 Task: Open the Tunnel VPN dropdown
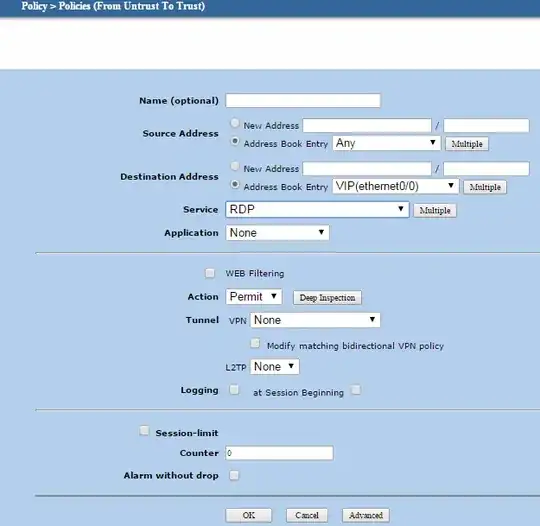[315, 320]
